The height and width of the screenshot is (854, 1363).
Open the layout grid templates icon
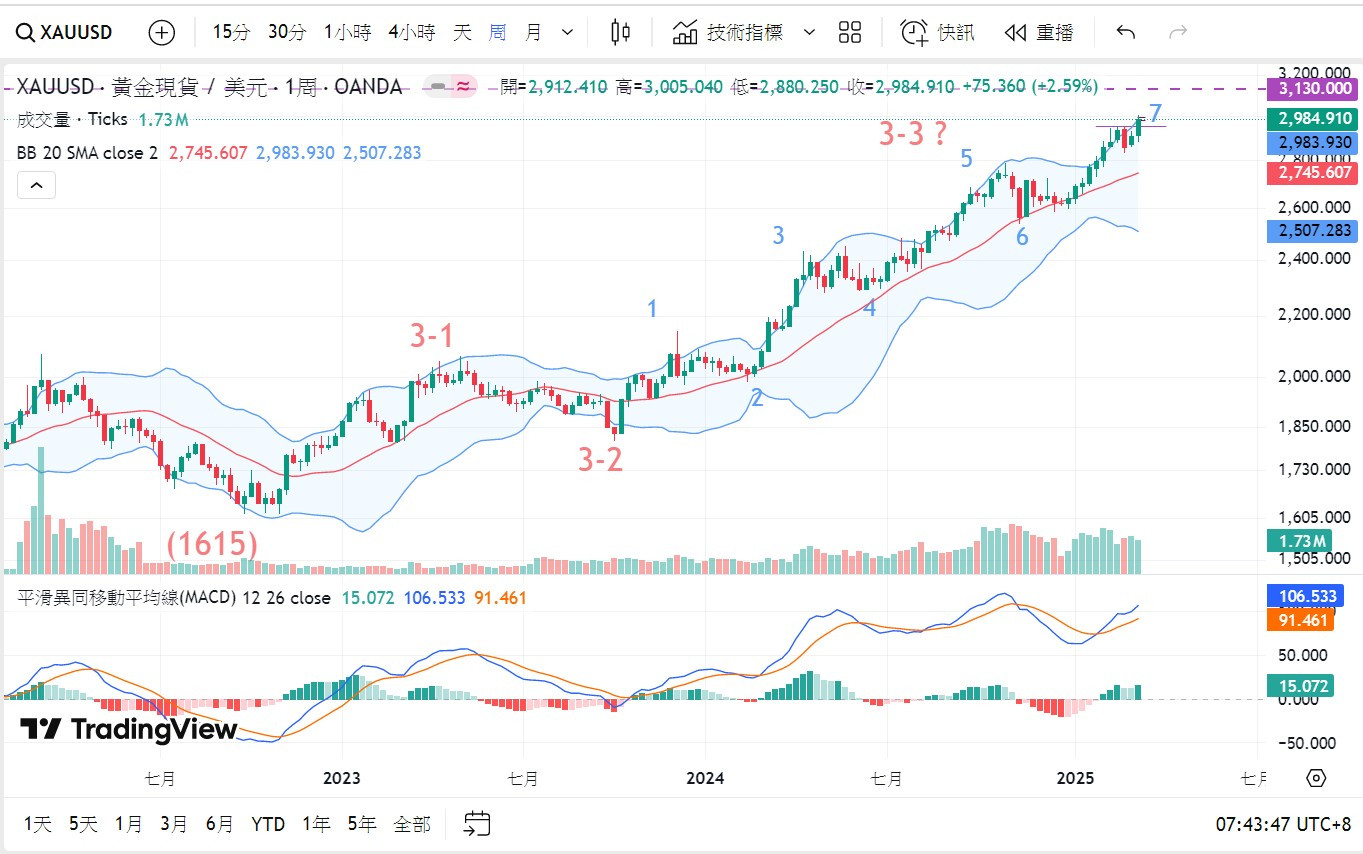tap(850, 32)
